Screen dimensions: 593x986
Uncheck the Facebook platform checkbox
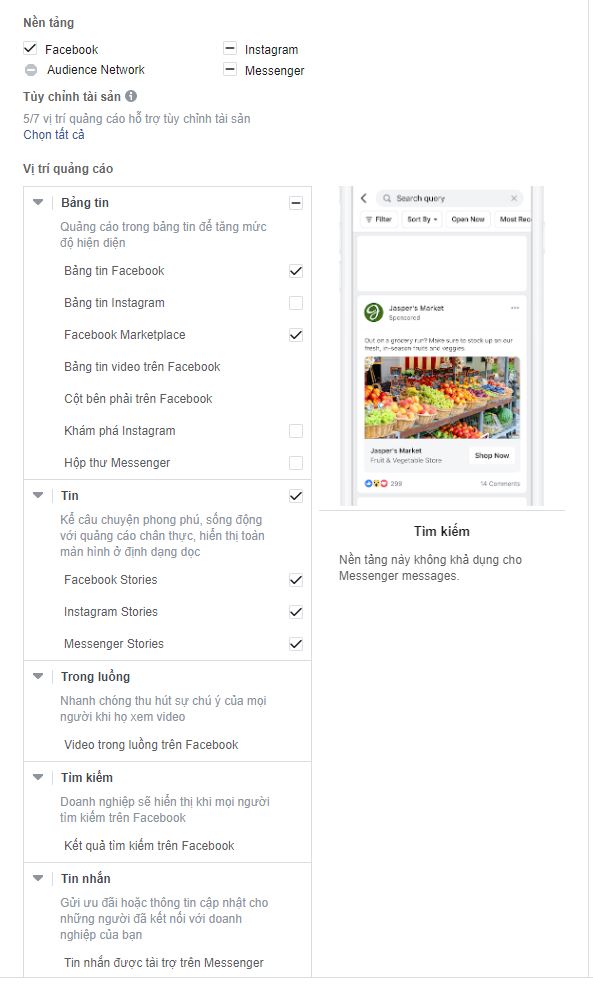30,48
